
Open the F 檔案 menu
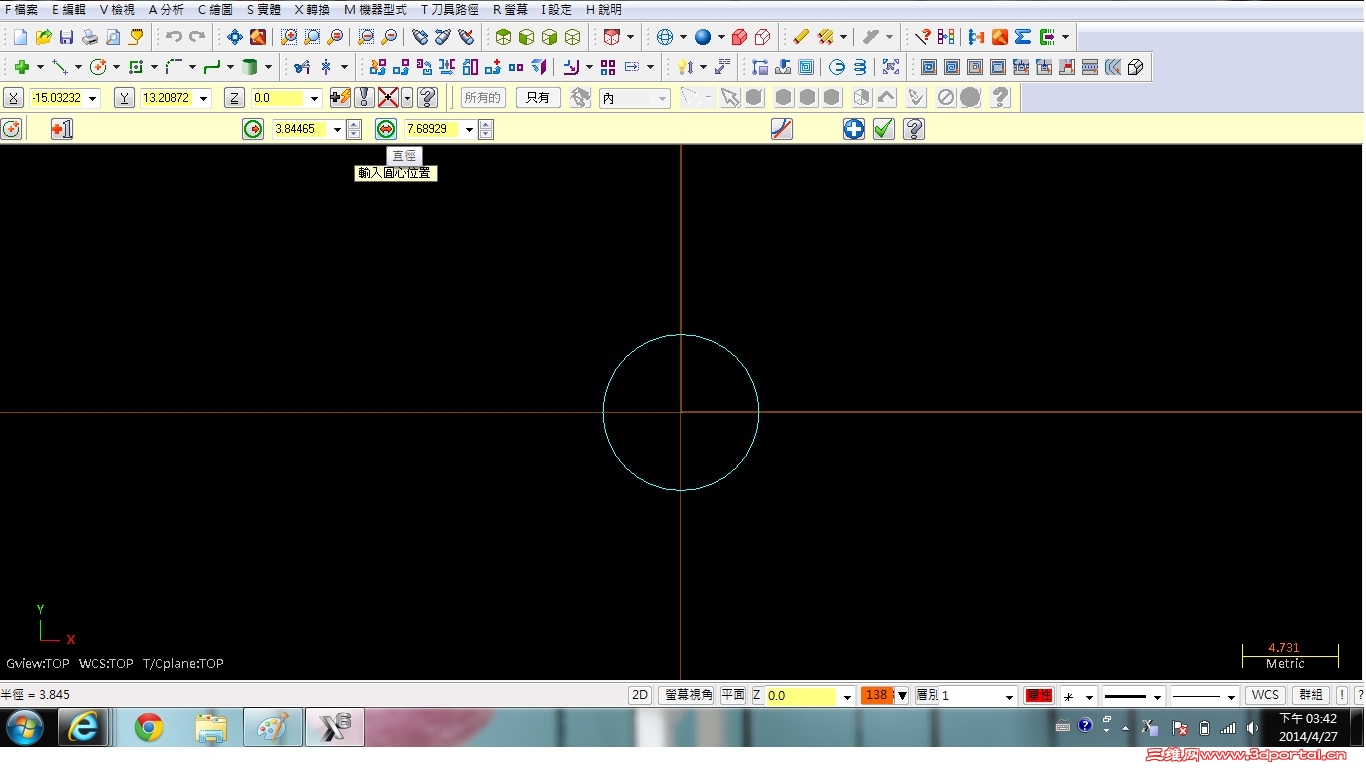pyautogui.click(x=21, y=9)
